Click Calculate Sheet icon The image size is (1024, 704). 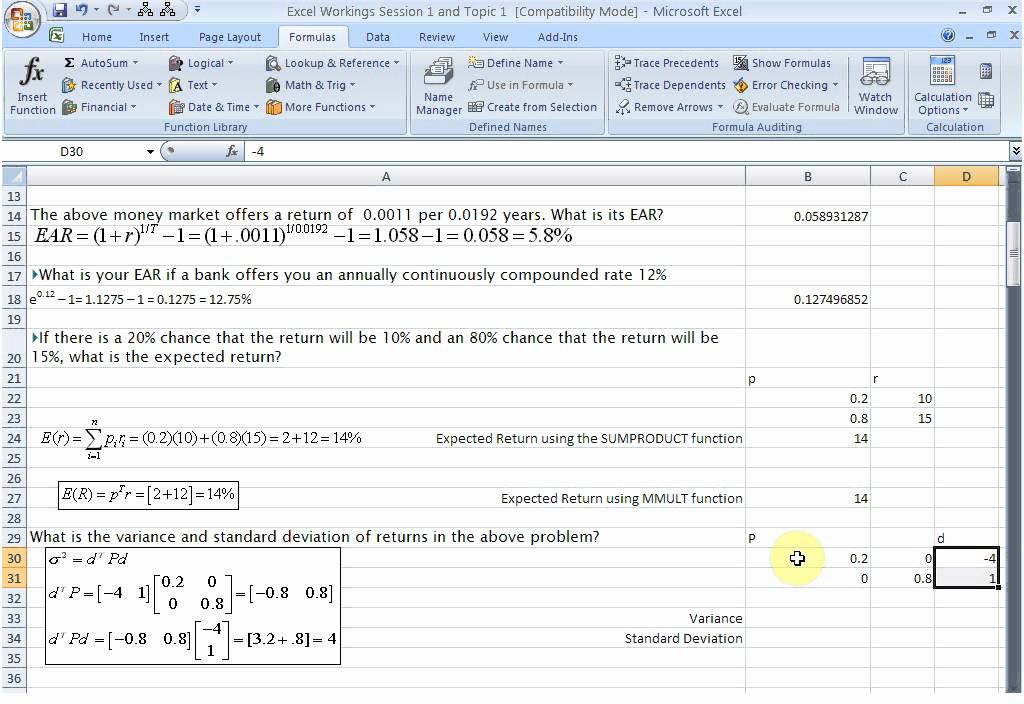pos(986,100)
